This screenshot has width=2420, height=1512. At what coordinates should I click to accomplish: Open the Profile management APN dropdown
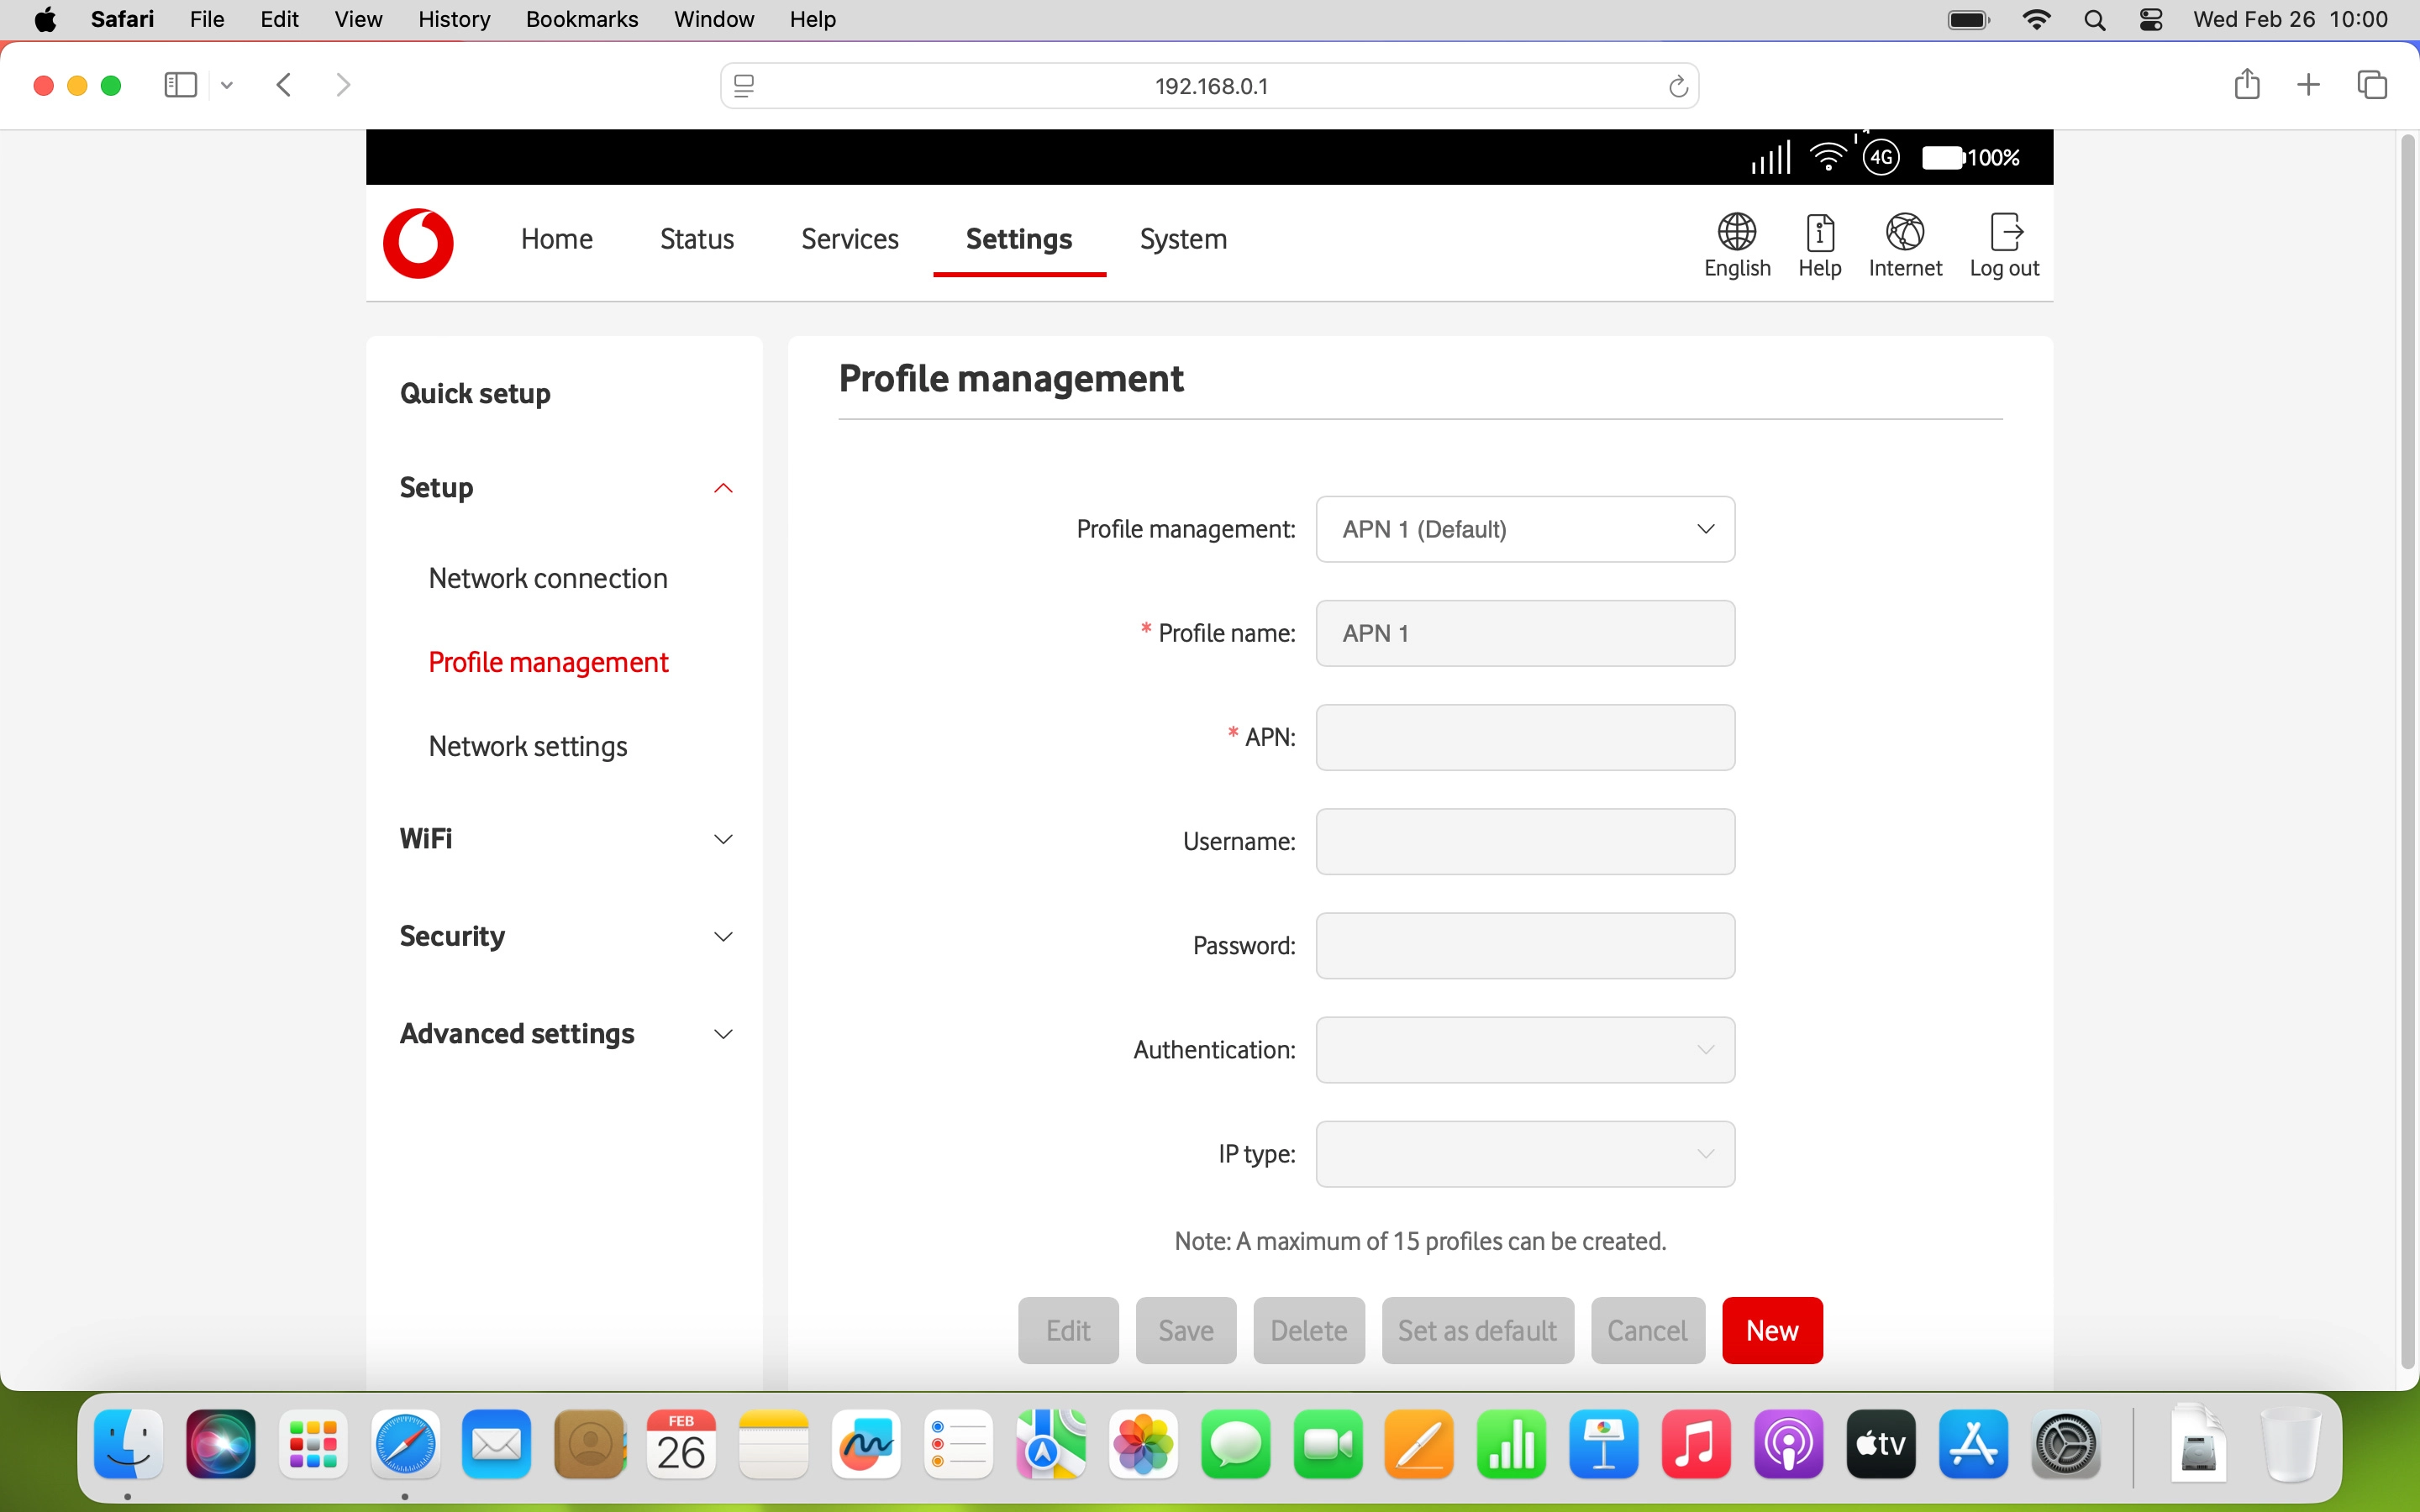(1525, 529)
